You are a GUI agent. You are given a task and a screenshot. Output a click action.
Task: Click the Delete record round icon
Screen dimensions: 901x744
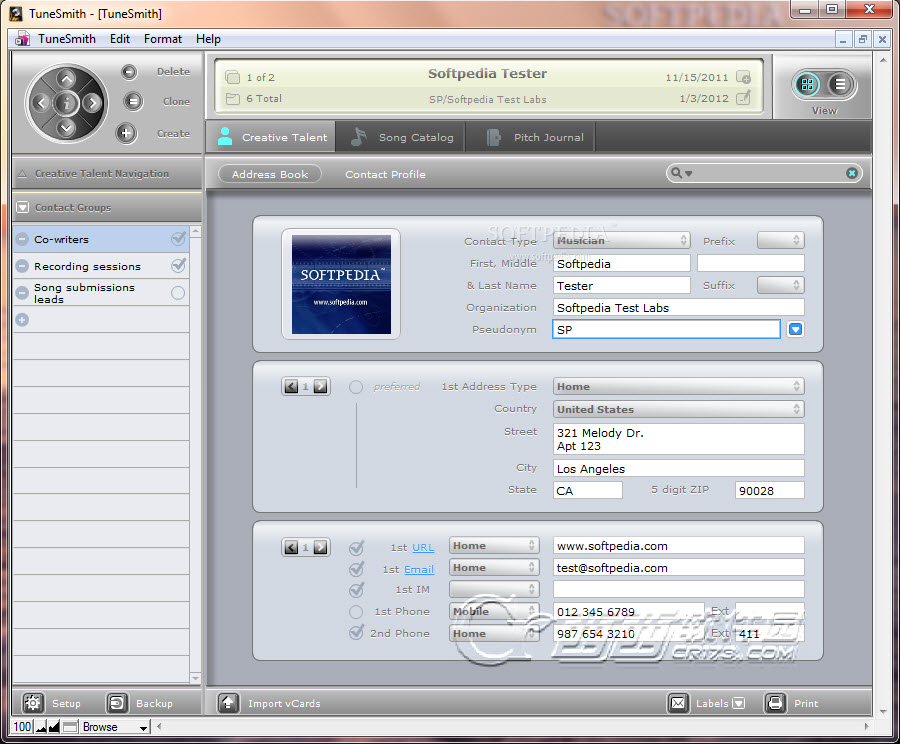(x=129, y=72)
